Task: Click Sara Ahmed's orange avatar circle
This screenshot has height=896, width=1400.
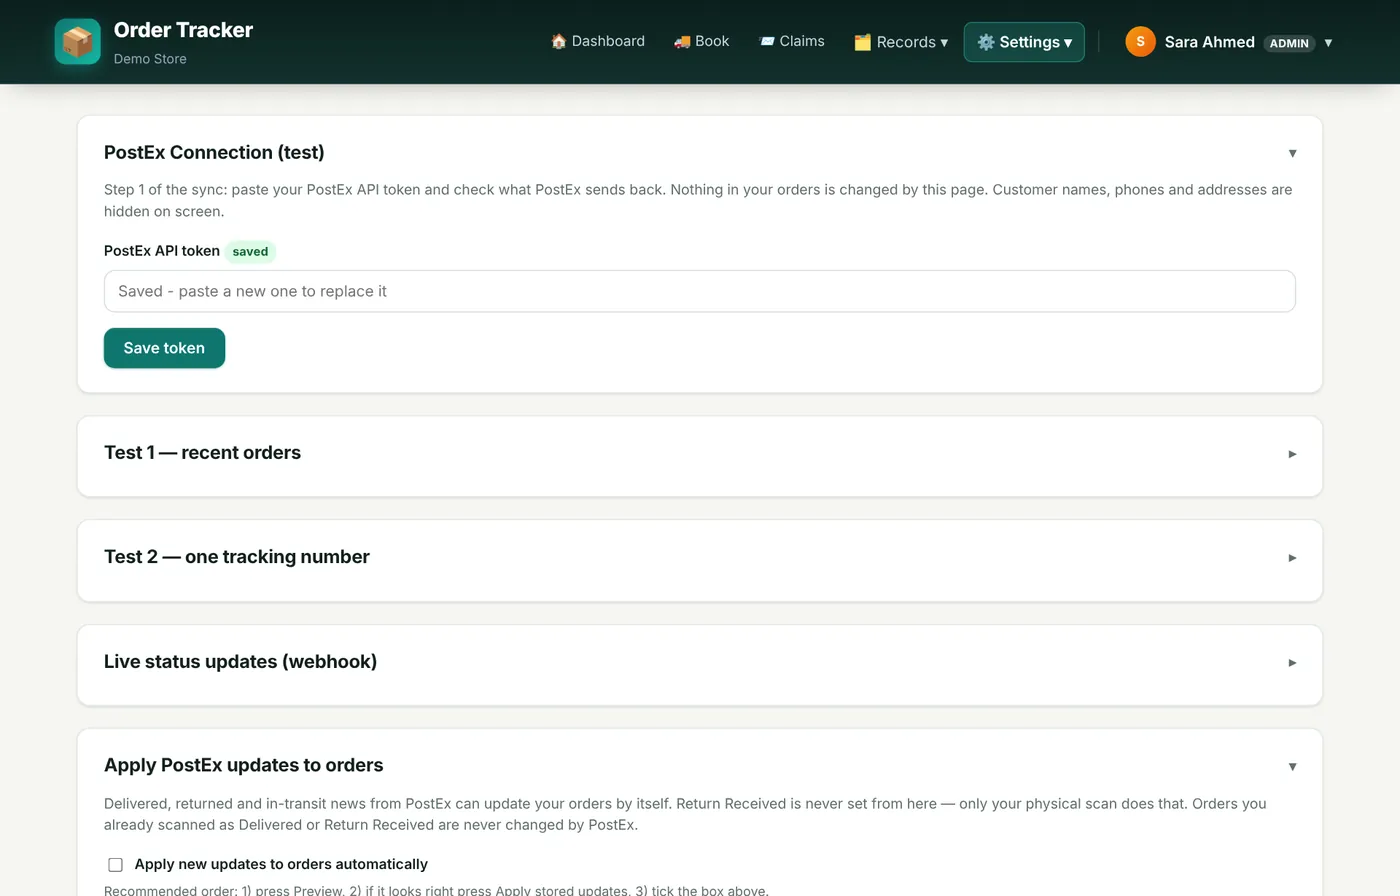Action: [1140, 42]
